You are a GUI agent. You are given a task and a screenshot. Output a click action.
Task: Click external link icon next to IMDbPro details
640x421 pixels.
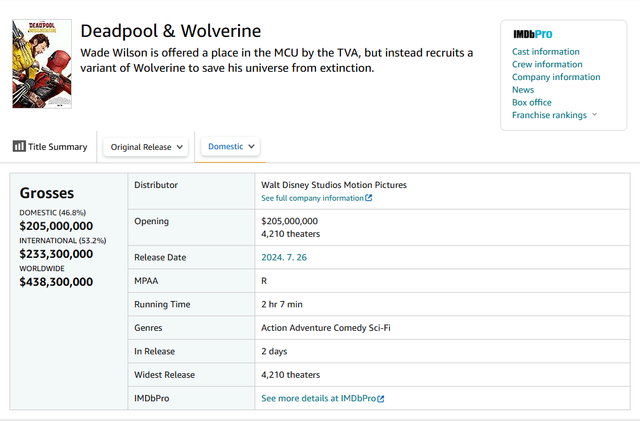coord(381,399)
